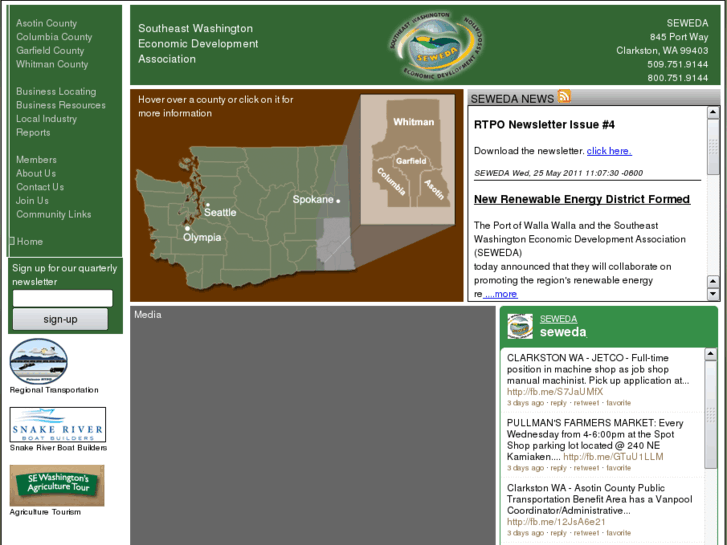727x545 pixels.
Task: Return to the Home page
Action: [30, 241]
